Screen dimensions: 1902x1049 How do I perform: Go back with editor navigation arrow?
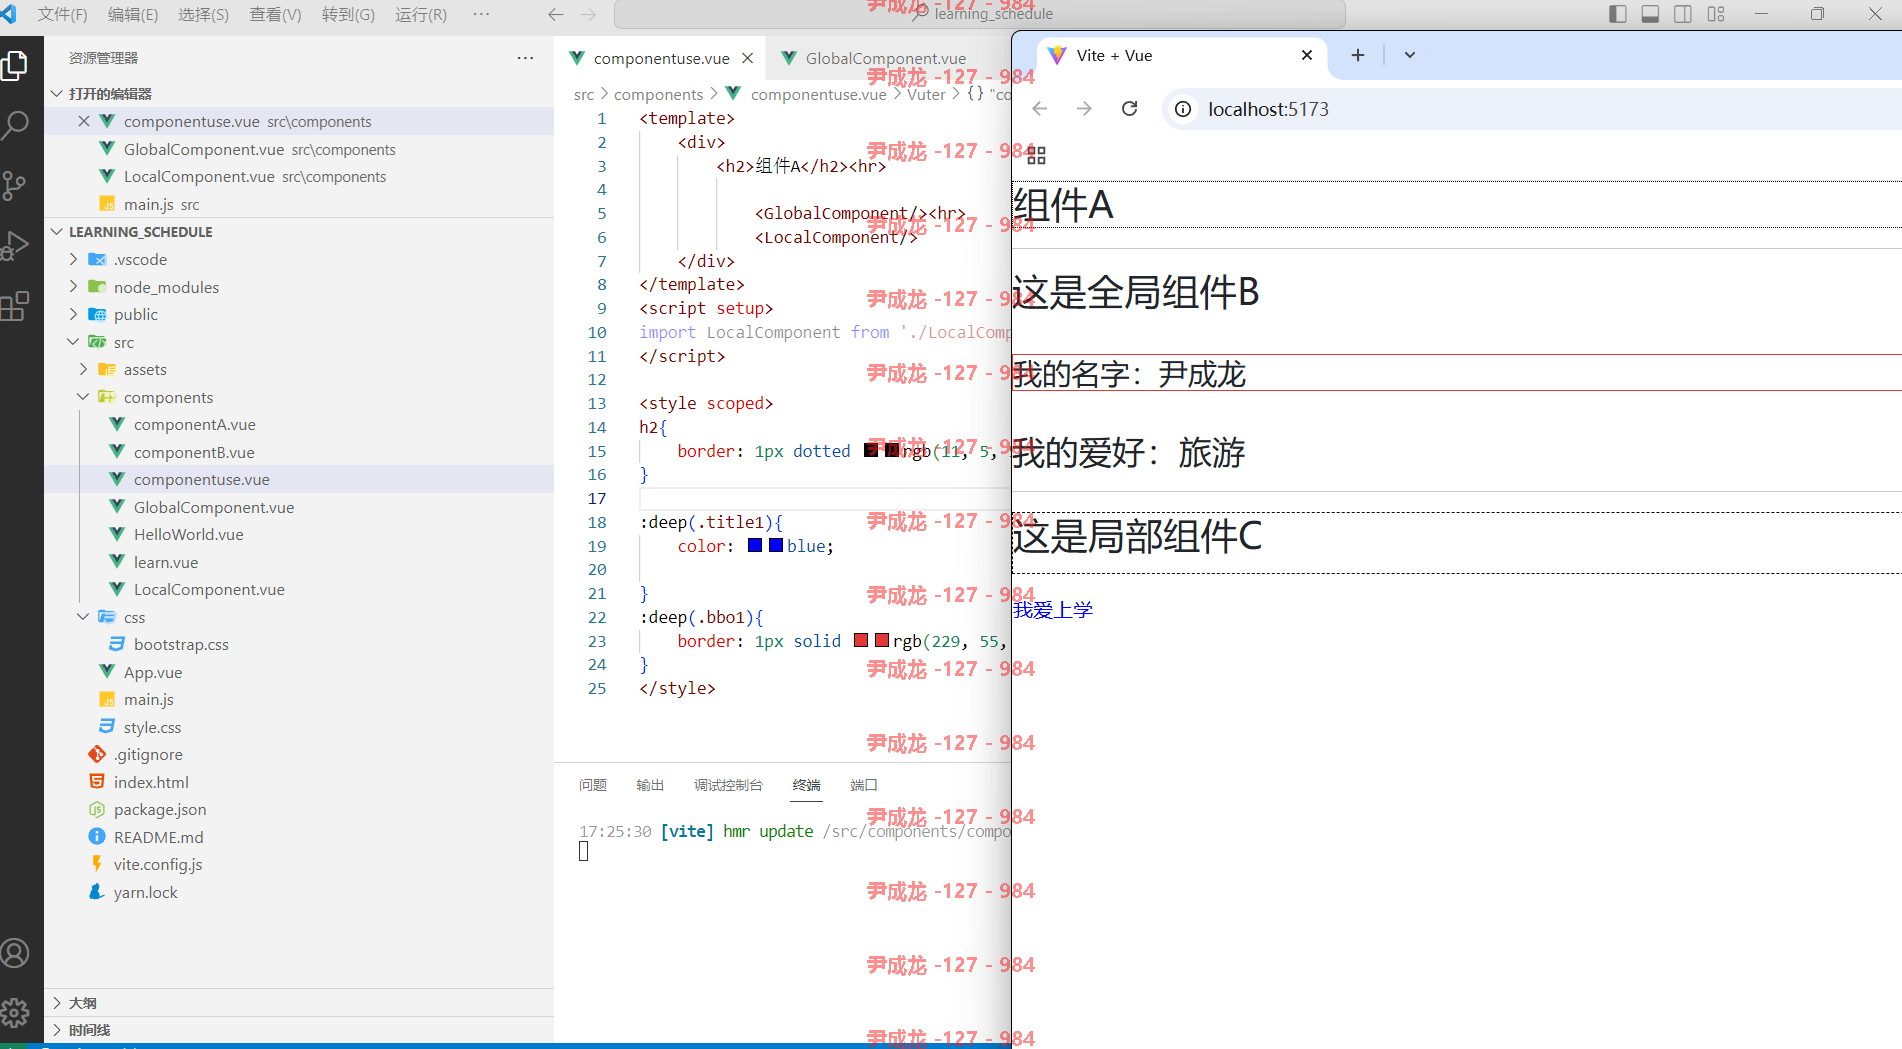556,15
